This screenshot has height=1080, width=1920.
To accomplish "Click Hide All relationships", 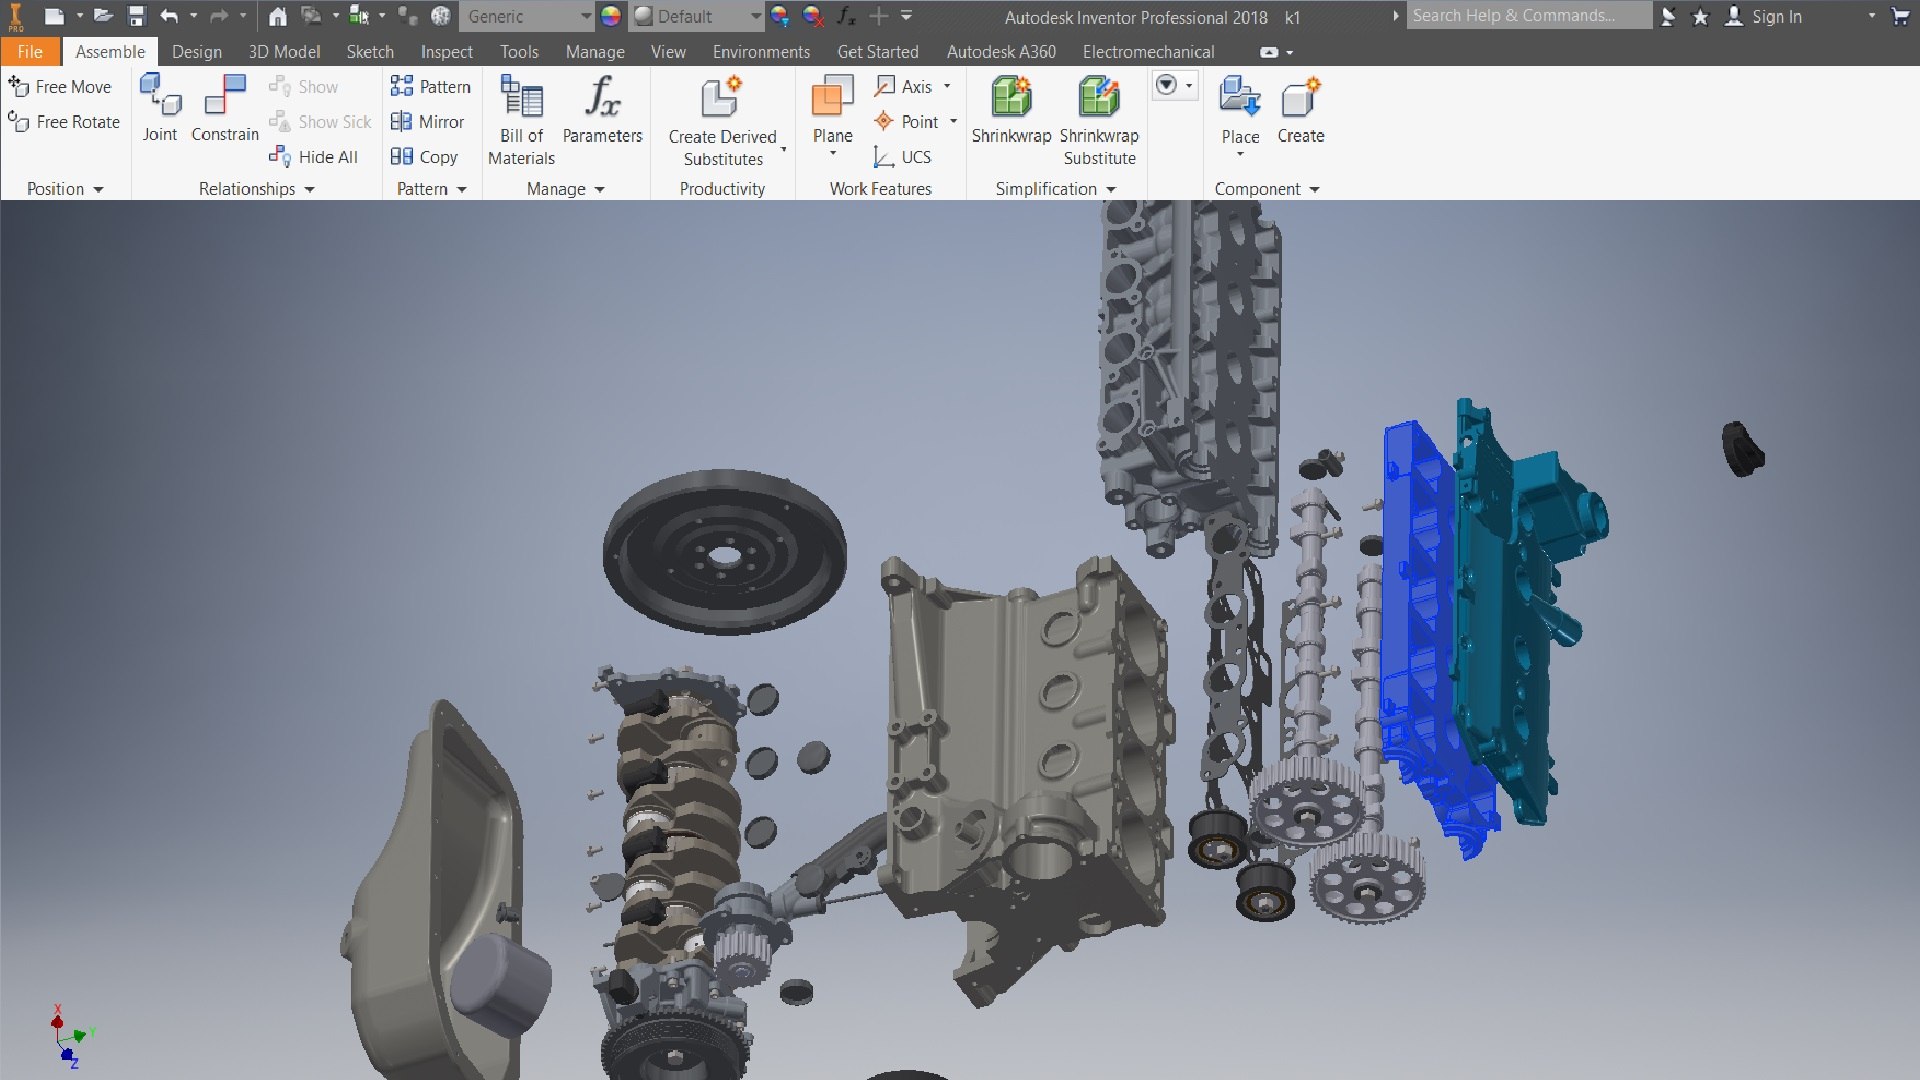I will tap(314, 157).
